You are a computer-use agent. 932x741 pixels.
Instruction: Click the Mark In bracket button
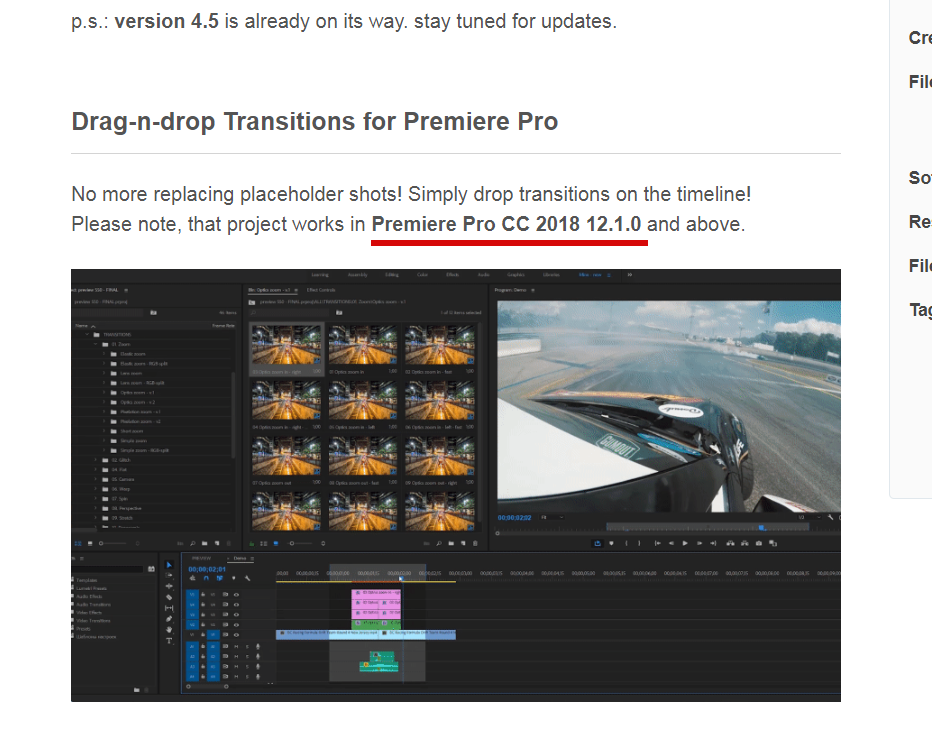tap(626, 543)
